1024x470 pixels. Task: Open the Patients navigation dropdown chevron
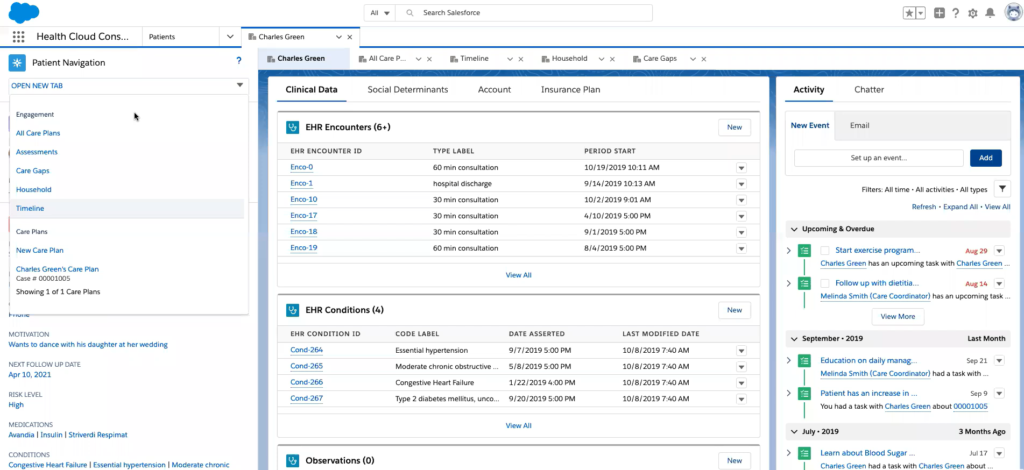click(230, 37)
